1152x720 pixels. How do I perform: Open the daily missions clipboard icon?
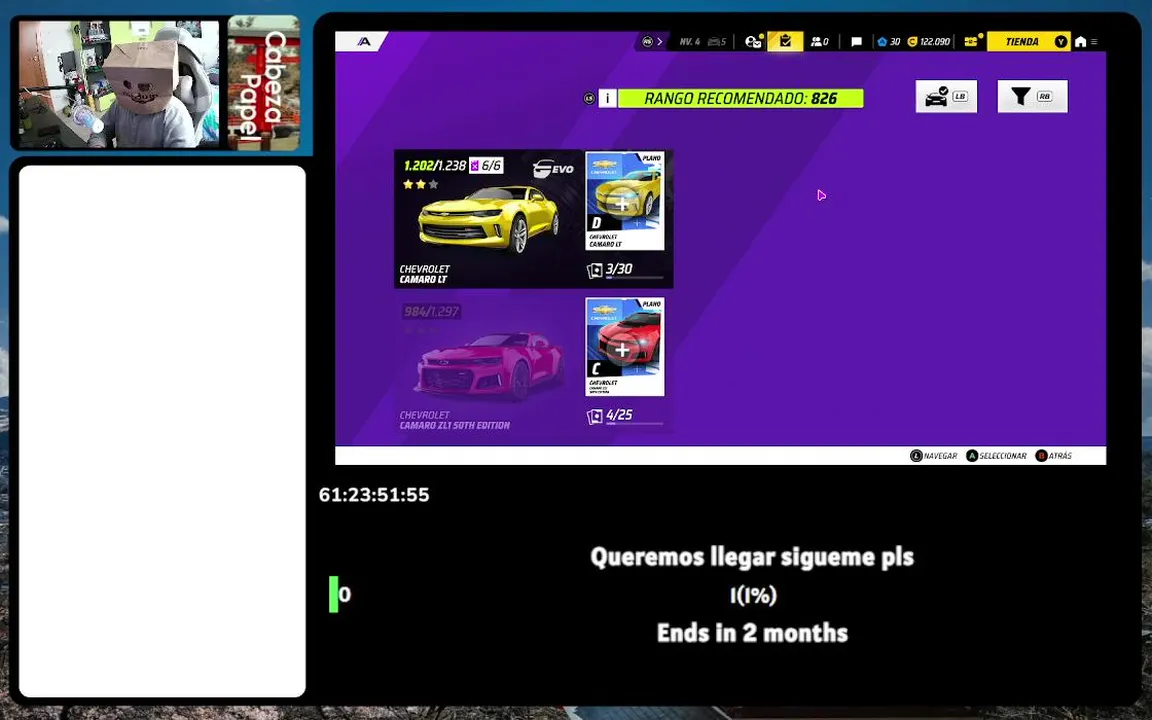coord(785,42)
